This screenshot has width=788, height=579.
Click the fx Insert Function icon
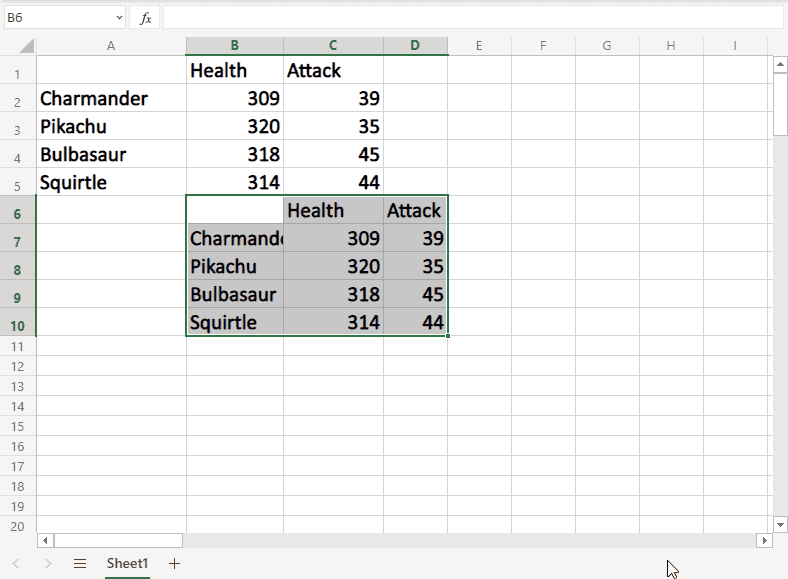[x=145, y=18]
